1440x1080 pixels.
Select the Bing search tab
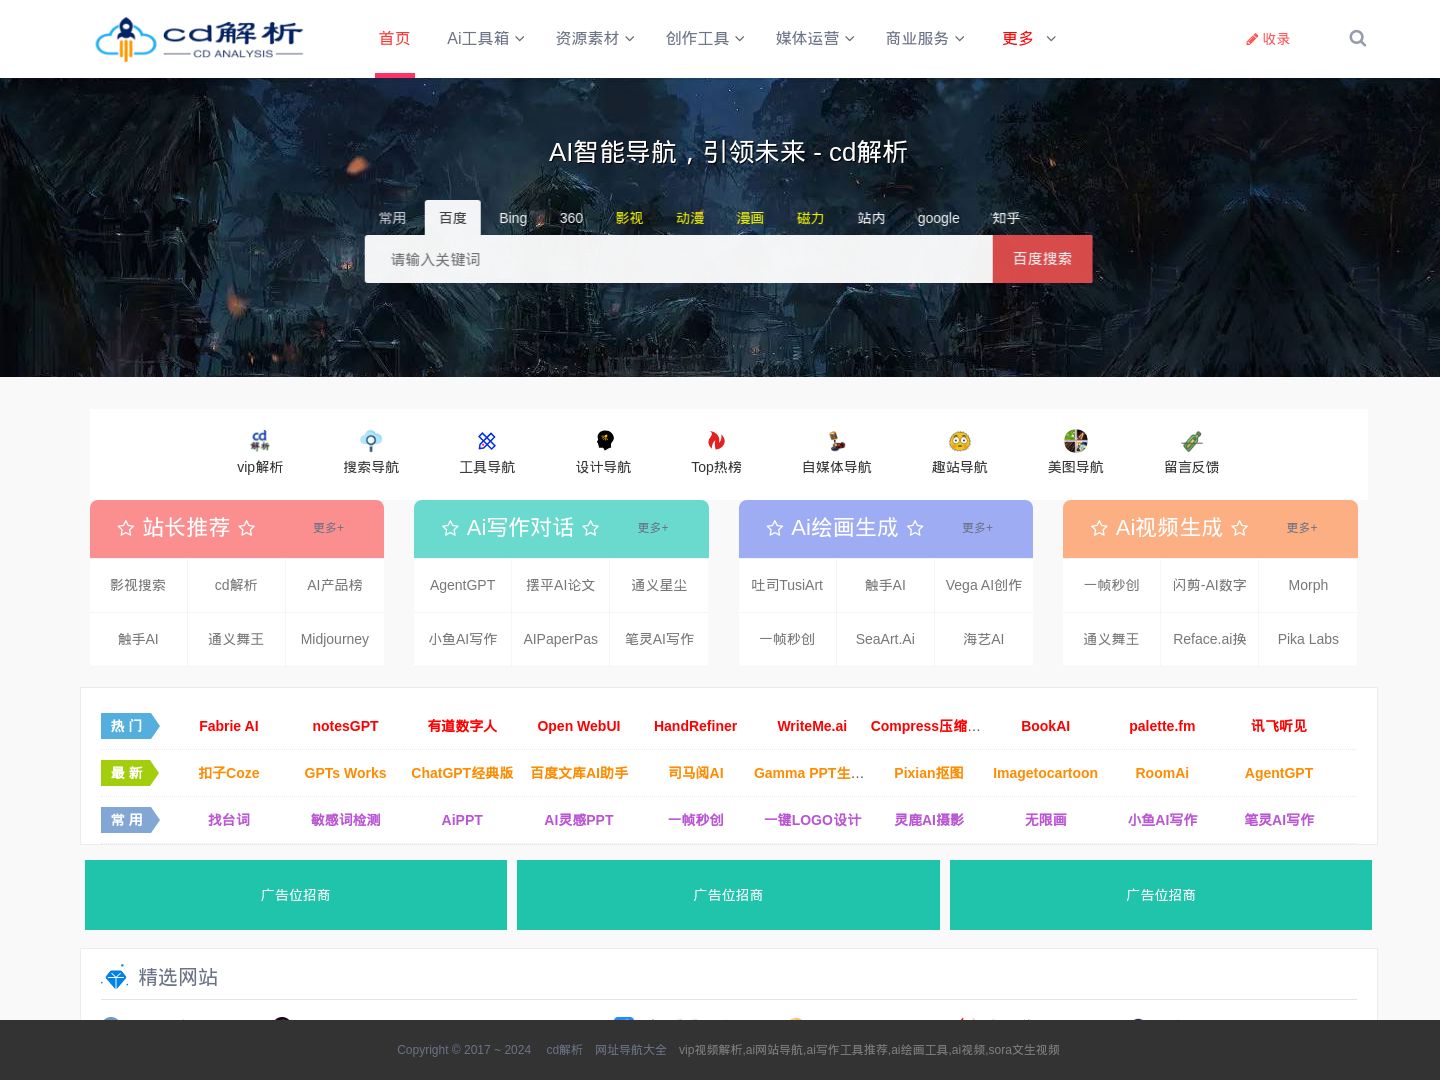pos(513,218)
